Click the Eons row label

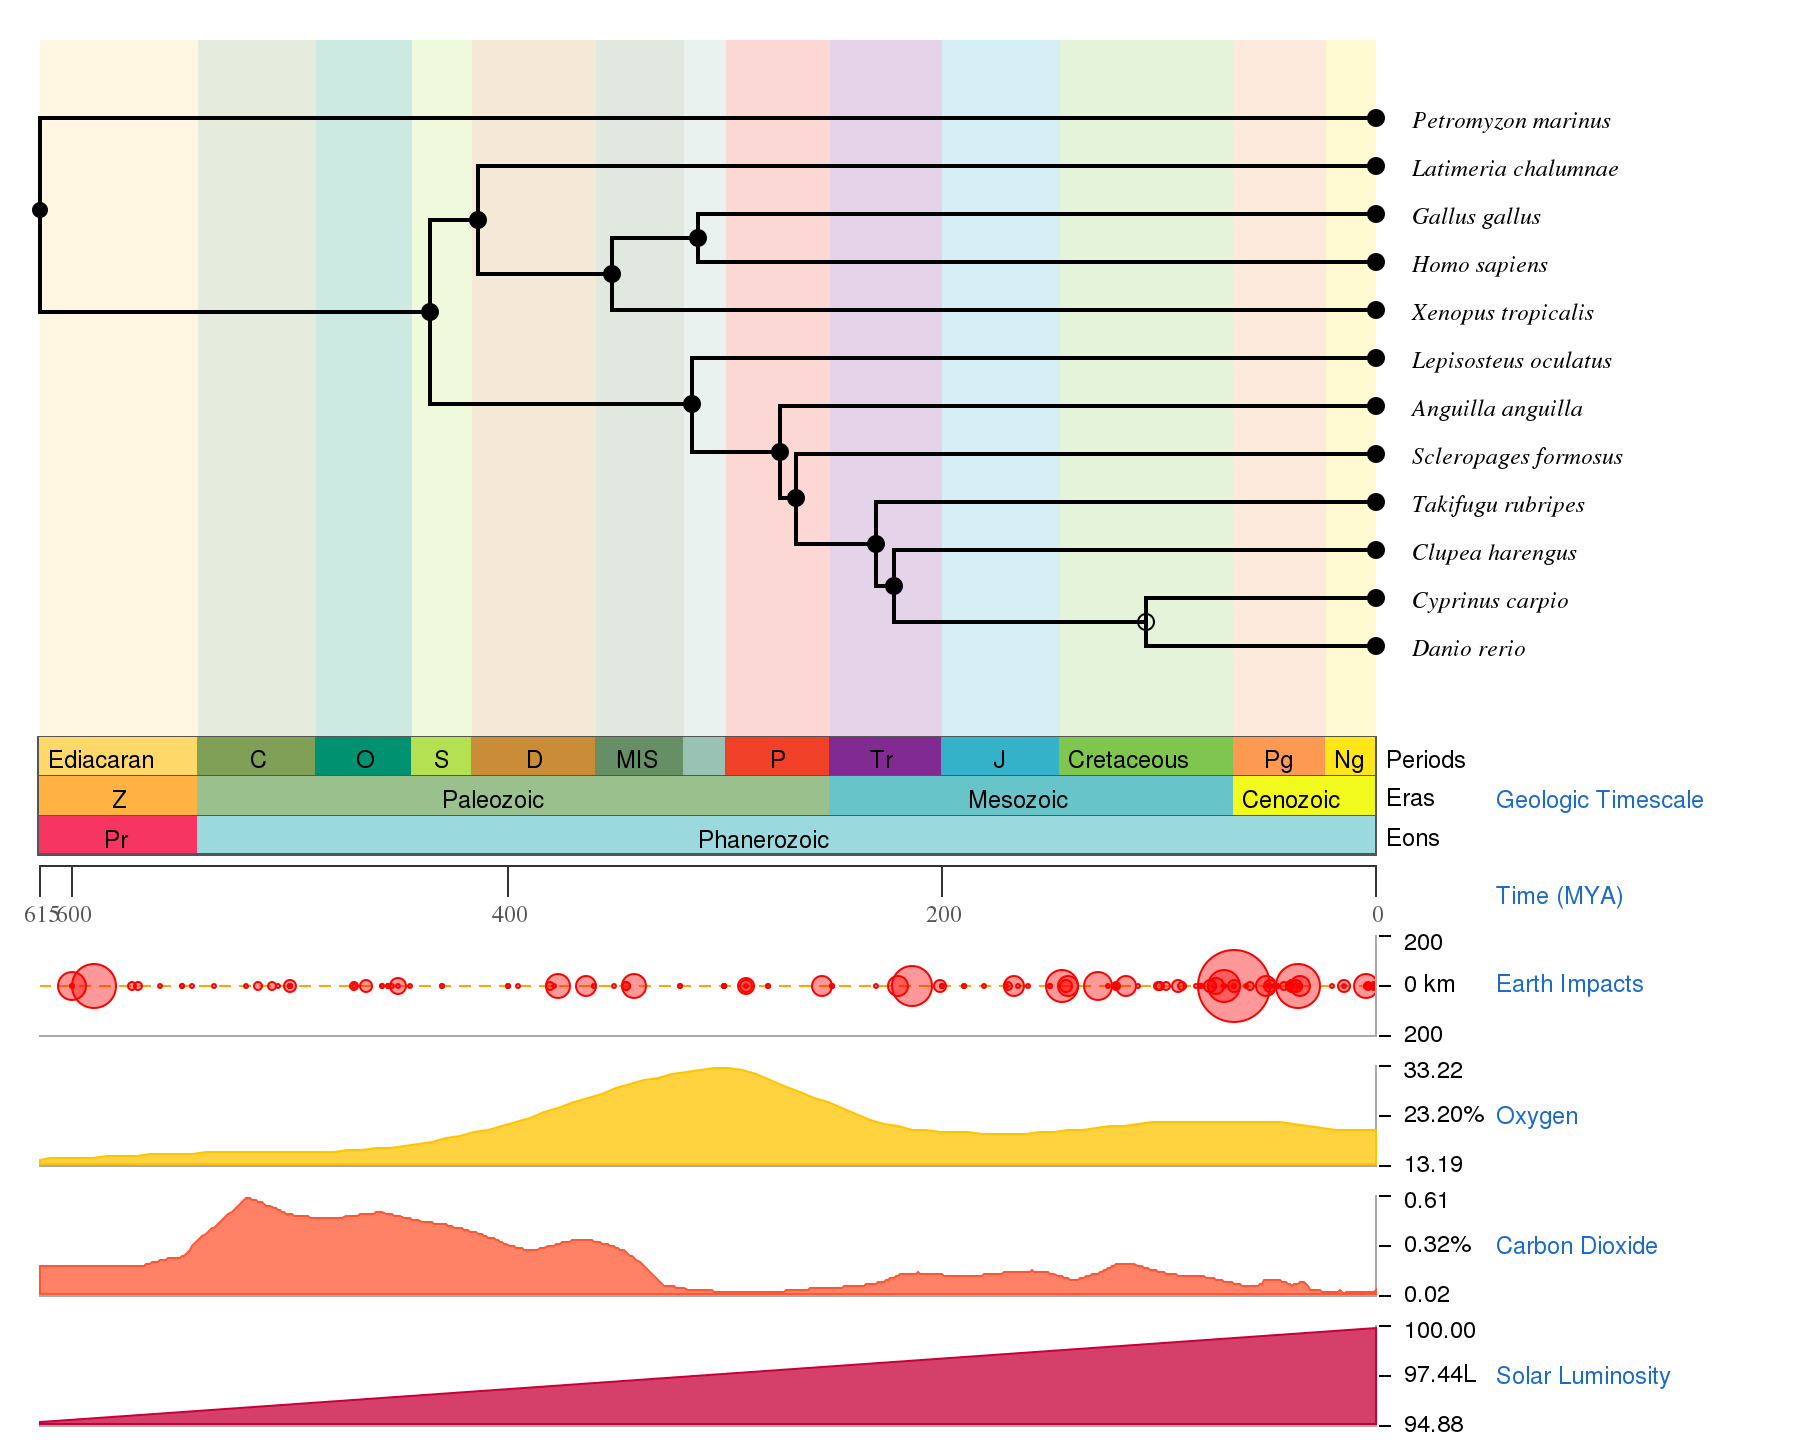[1412, 838]
